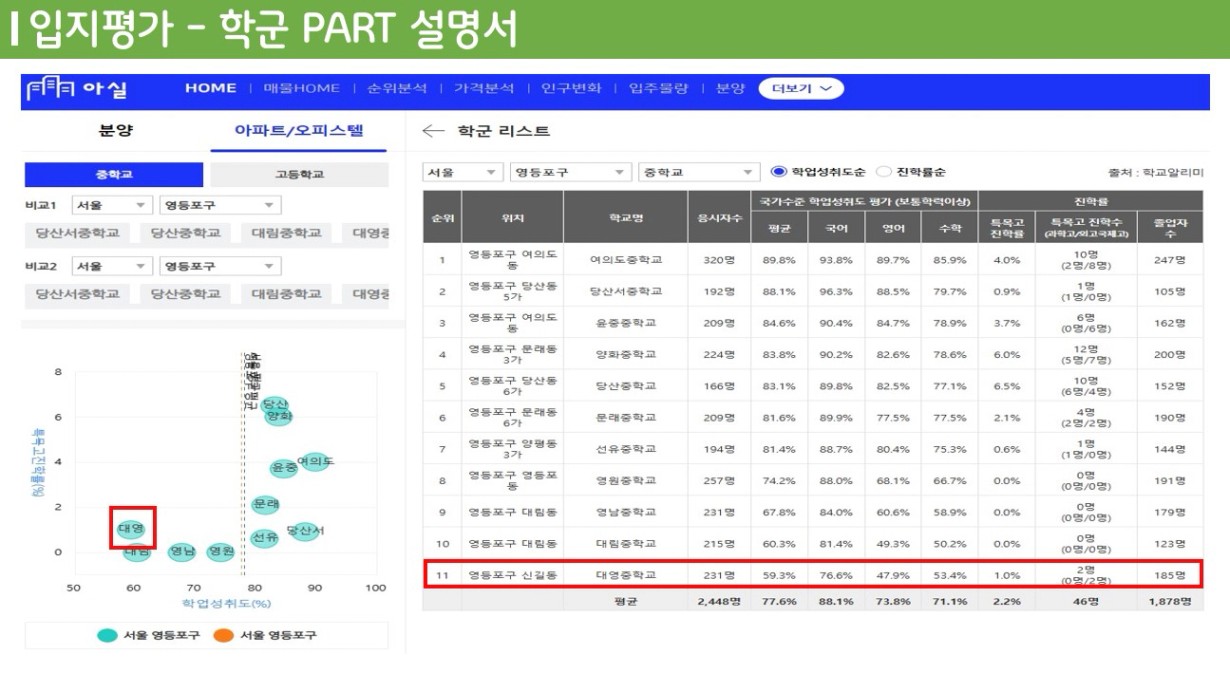The image size is (1230, 692).
Task: Click the 응시자수 column header
Action: click(x=719, y=216)
